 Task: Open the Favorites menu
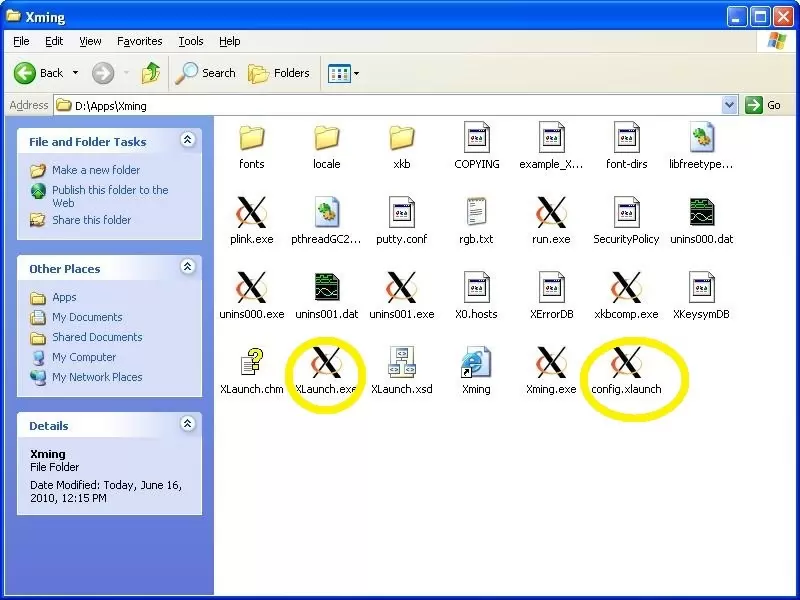(x=139, y=41)
